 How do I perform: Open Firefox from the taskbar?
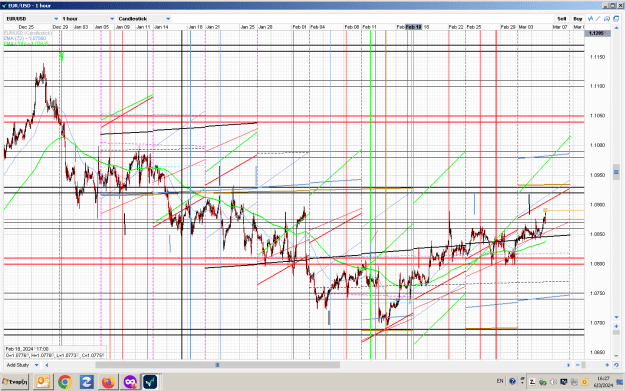point(108,382)
